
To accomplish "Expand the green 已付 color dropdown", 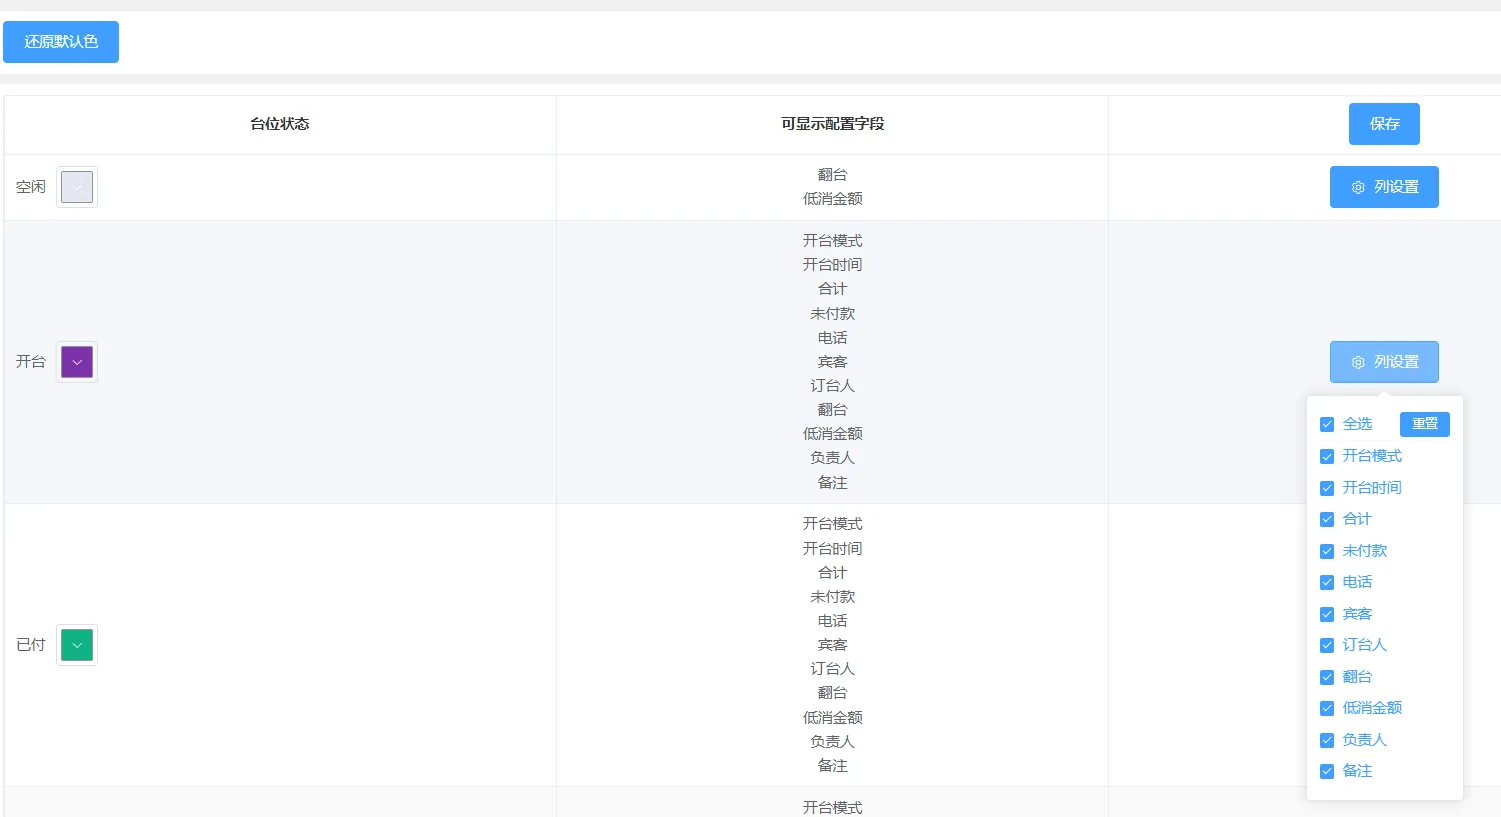I will [77, 645].
